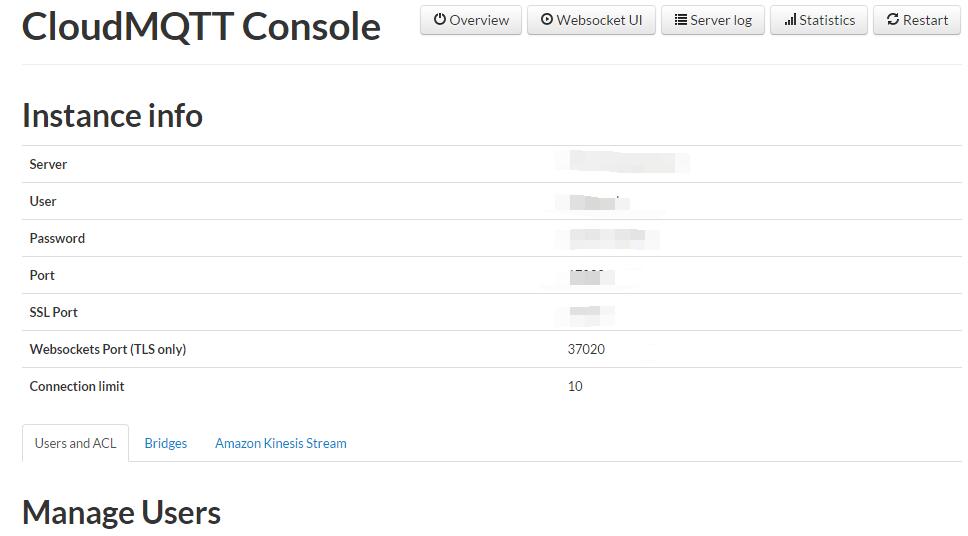Image resolution: width=968 pixels, height=536 pixels.
Task: Click the CloudMQTT Console title
Action: point(201,27)
